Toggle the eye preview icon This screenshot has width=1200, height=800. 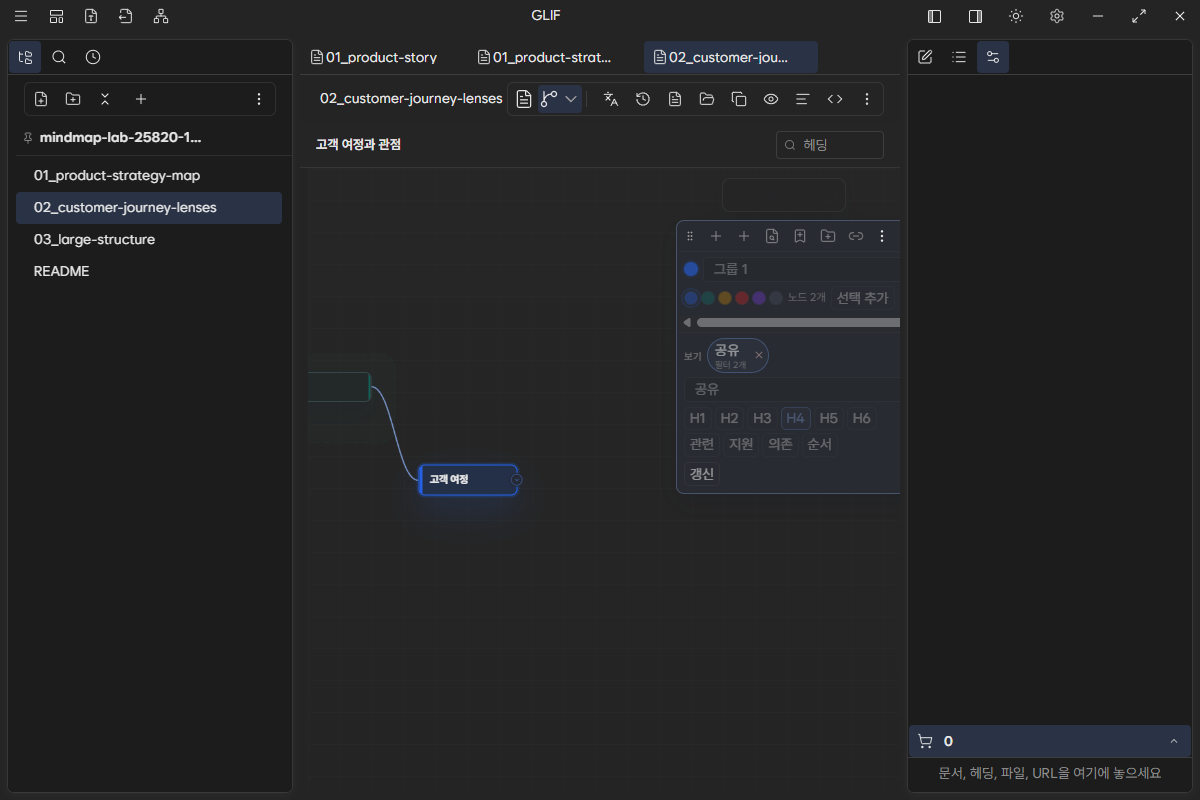(771, 99)
